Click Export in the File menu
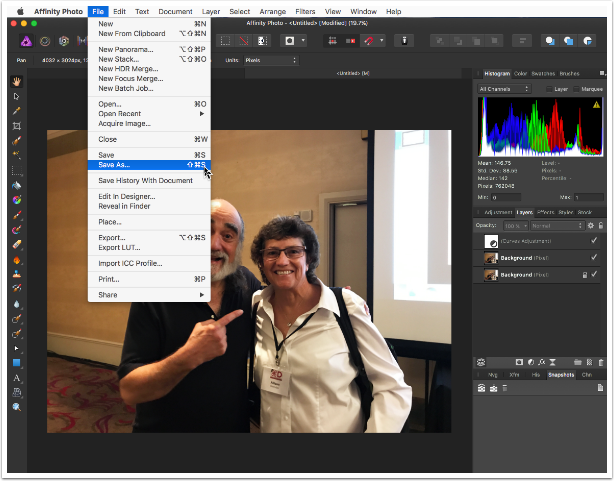Viewport: 614px width, 481px height. [111, 237]
